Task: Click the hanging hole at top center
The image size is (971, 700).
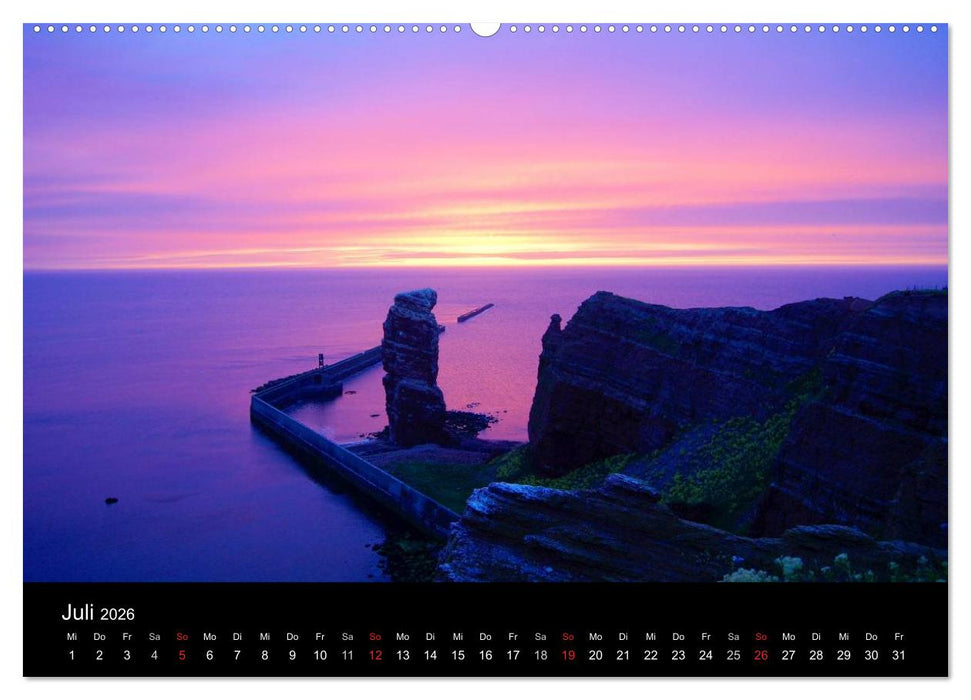Action: [485, 28]
